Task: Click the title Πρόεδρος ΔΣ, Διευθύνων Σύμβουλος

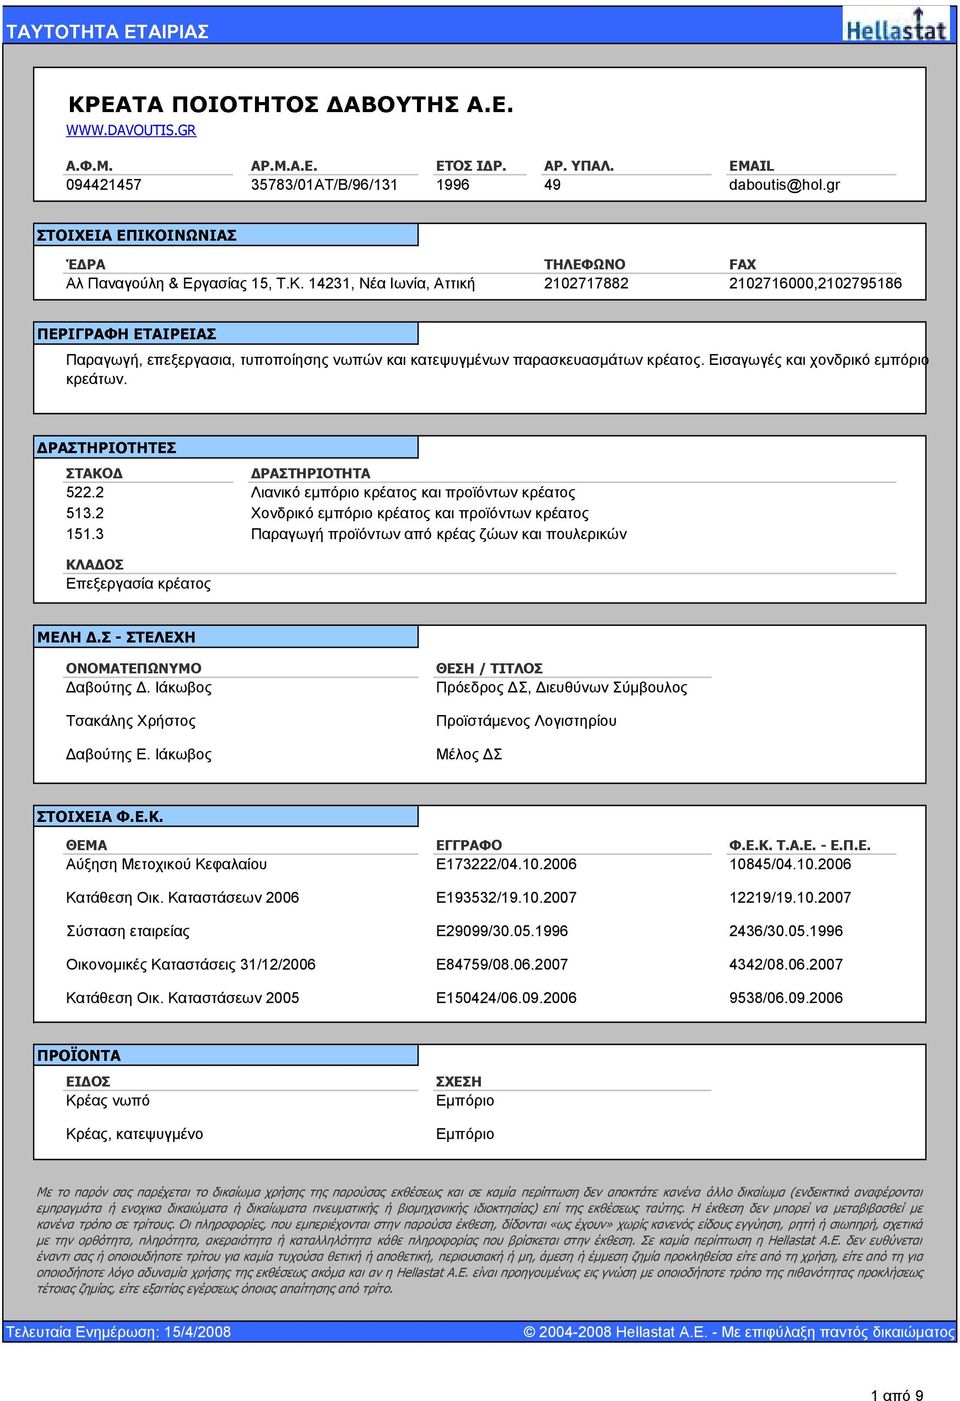Action: tap(561, 687)
